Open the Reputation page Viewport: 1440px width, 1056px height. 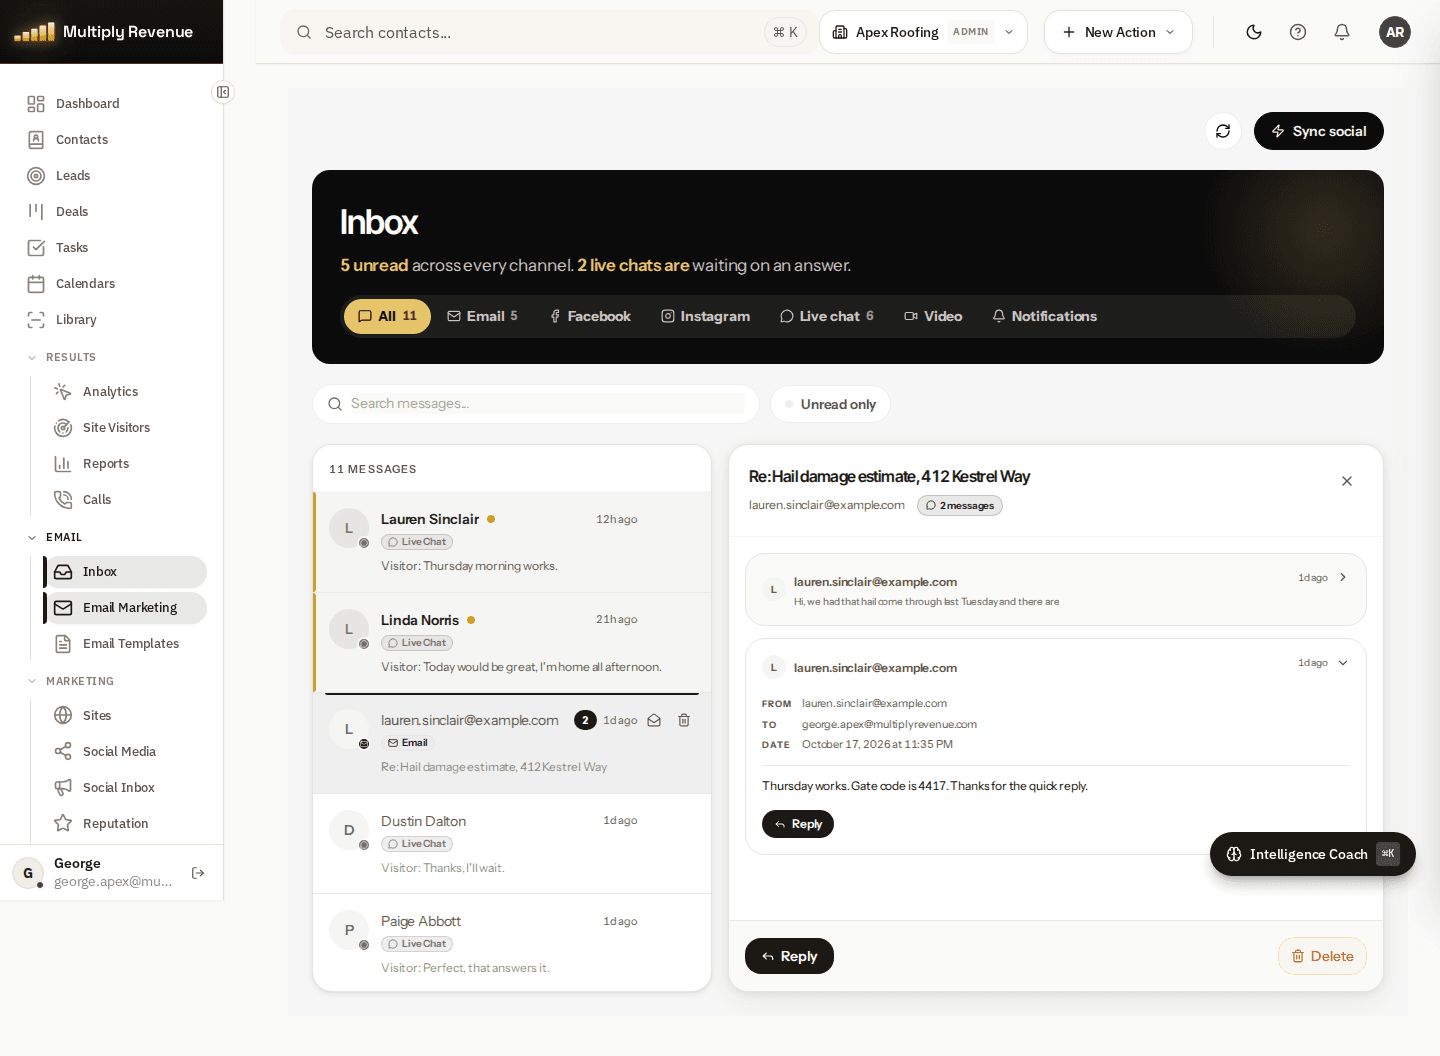125,824
